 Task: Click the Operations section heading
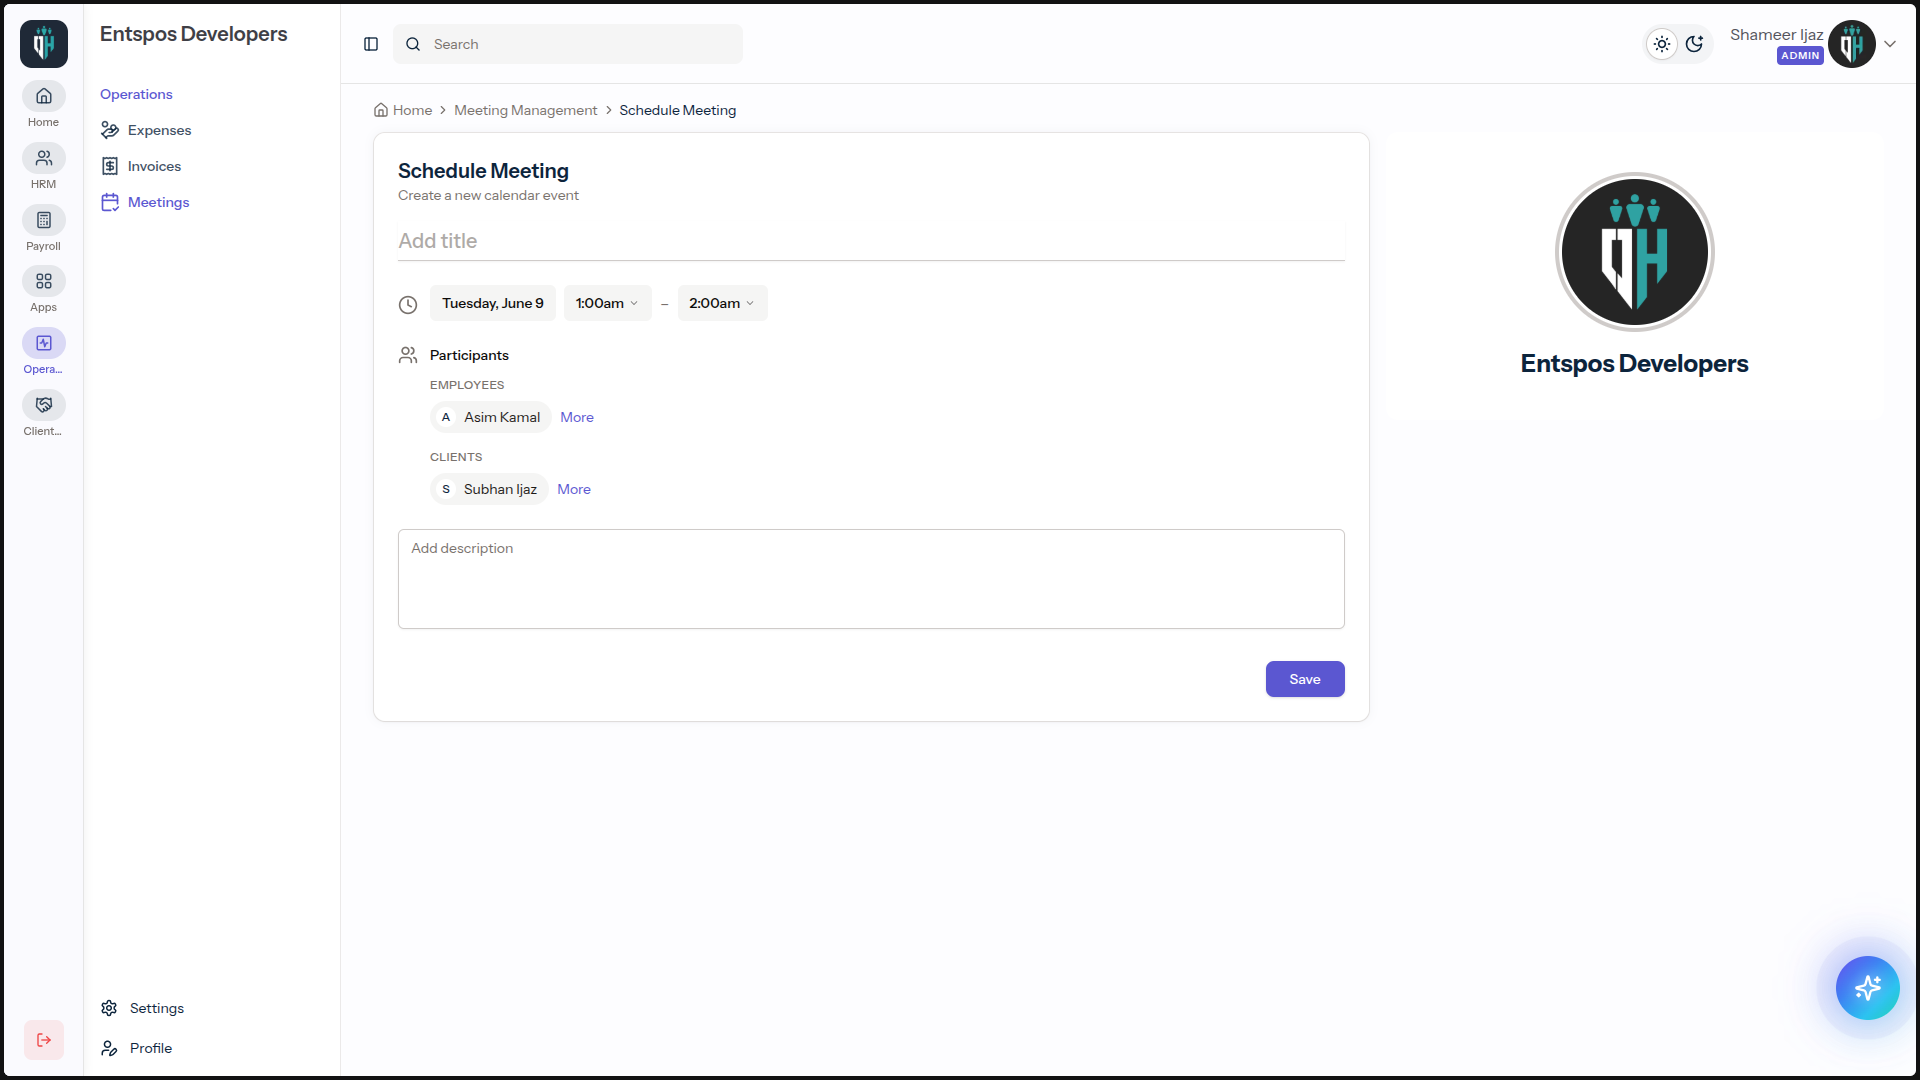pyautogui.click(x=136, y=94)
